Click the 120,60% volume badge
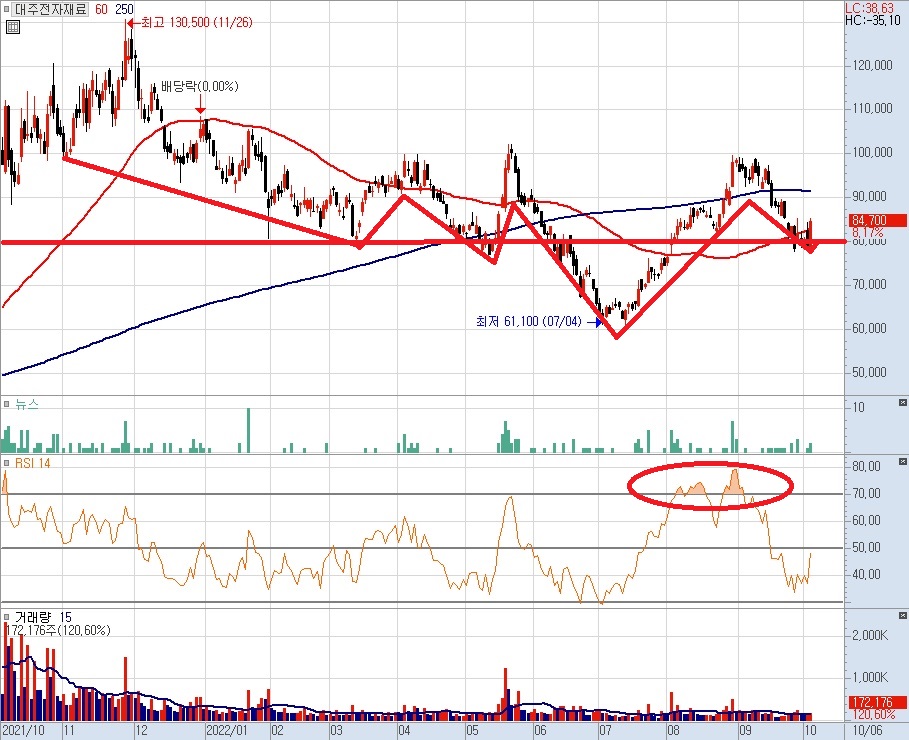The image size is (909, 740). 874,714
